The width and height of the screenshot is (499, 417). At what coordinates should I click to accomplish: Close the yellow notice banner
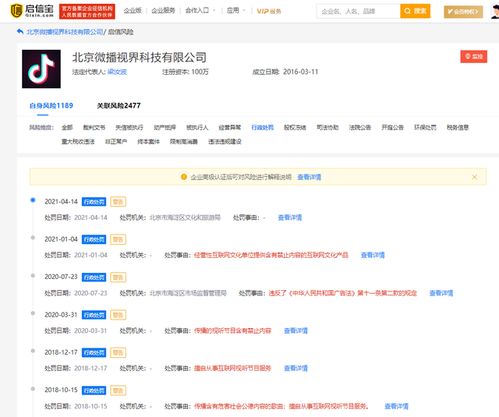point(474,177)
